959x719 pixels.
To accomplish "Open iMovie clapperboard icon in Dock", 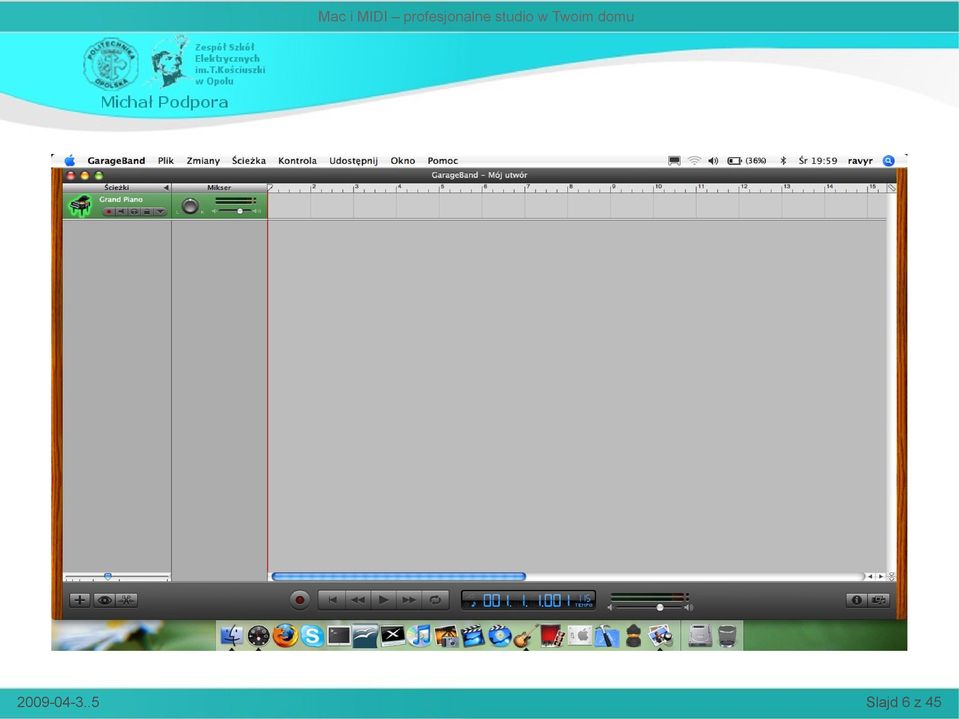I will tap(473, 636).
